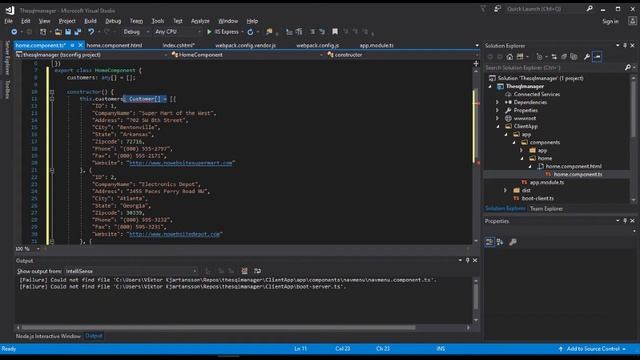Open the Analyze menu
The height and width of the screenshot is (360, 640).
(200, 21)
